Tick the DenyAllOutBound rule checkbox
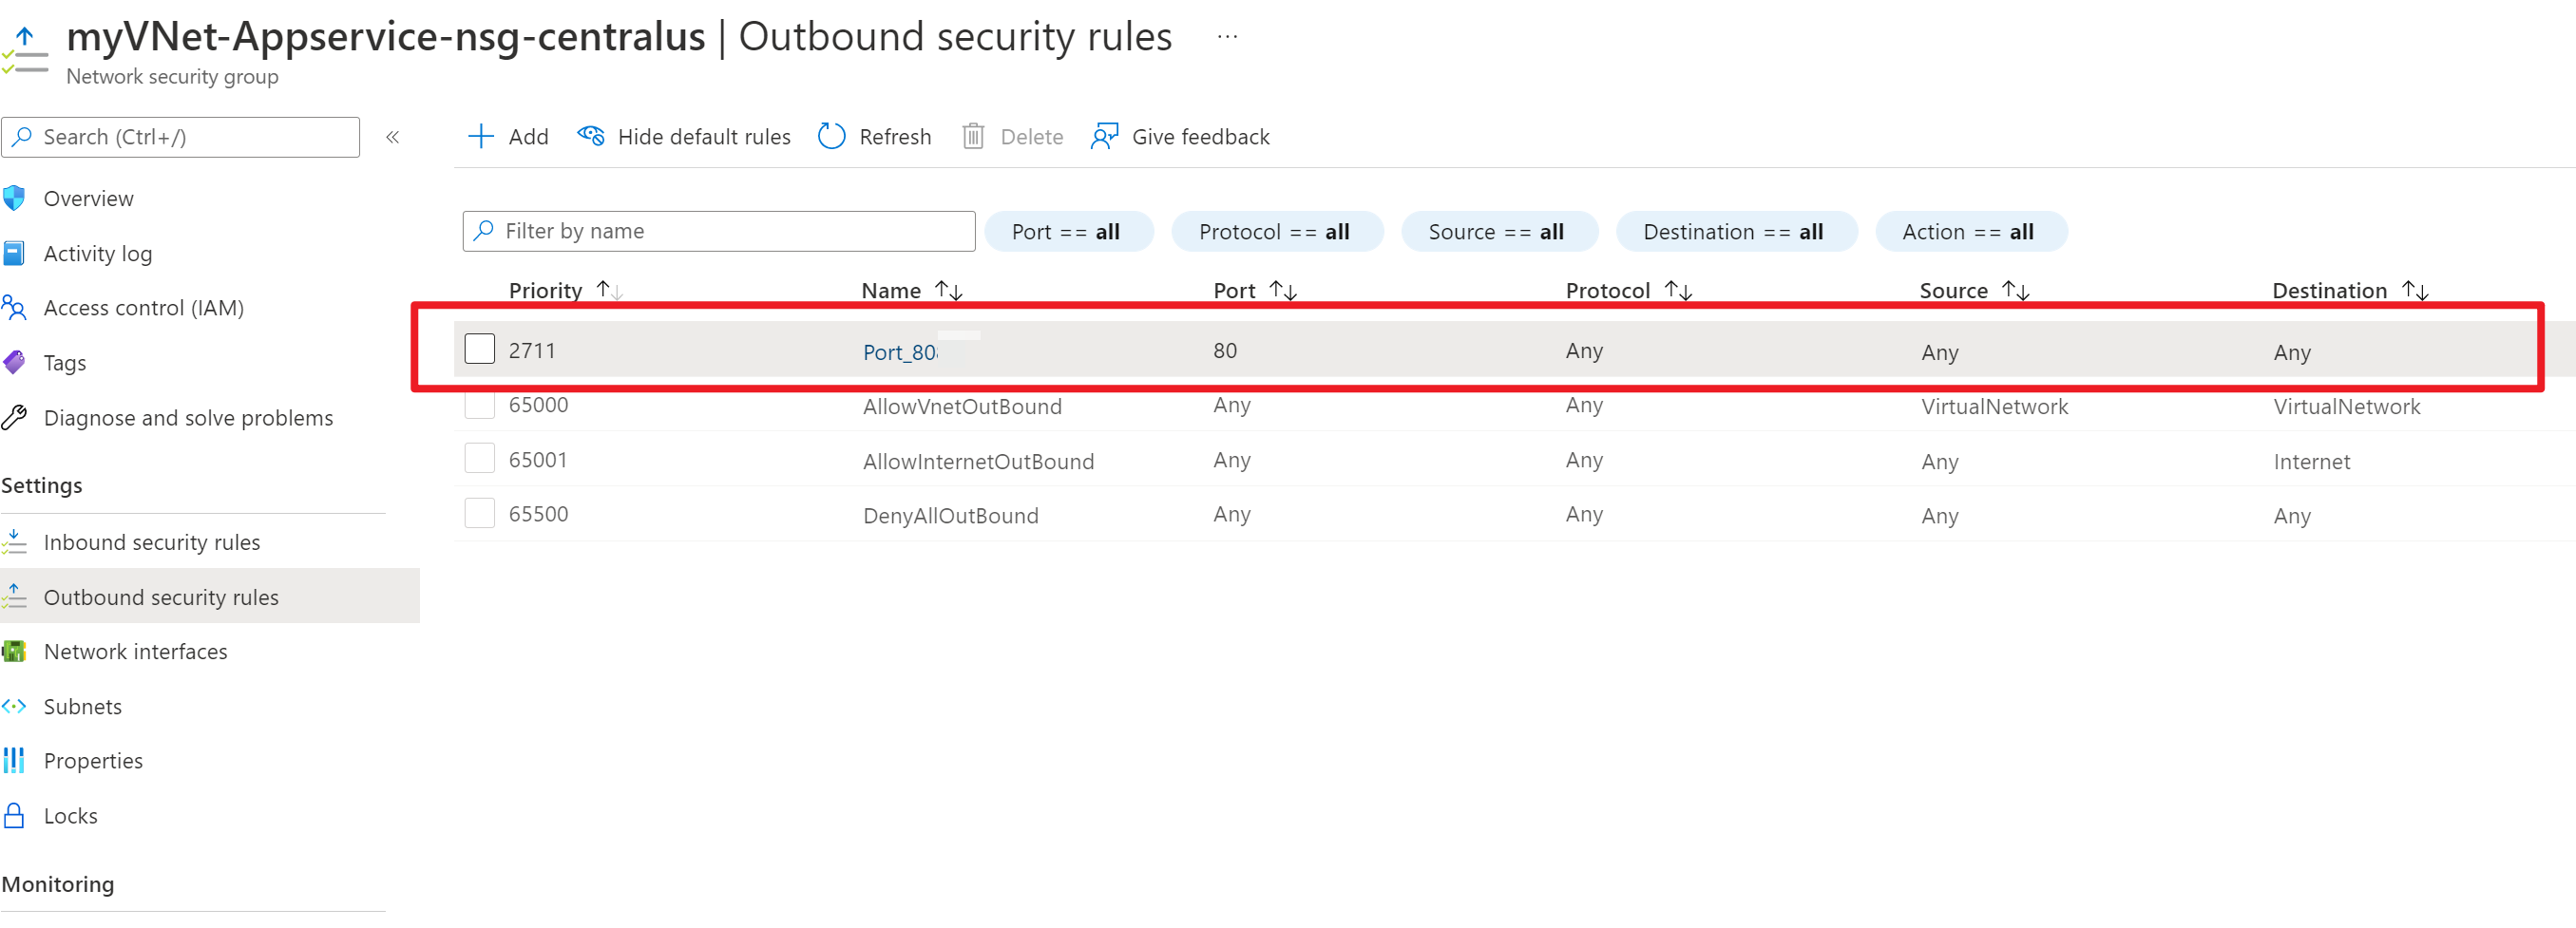2576x928 pixels. click(480, 513)
